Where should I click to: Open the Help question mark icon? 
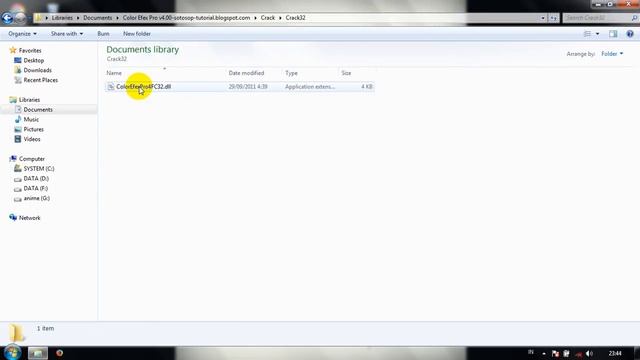(630, 34)
